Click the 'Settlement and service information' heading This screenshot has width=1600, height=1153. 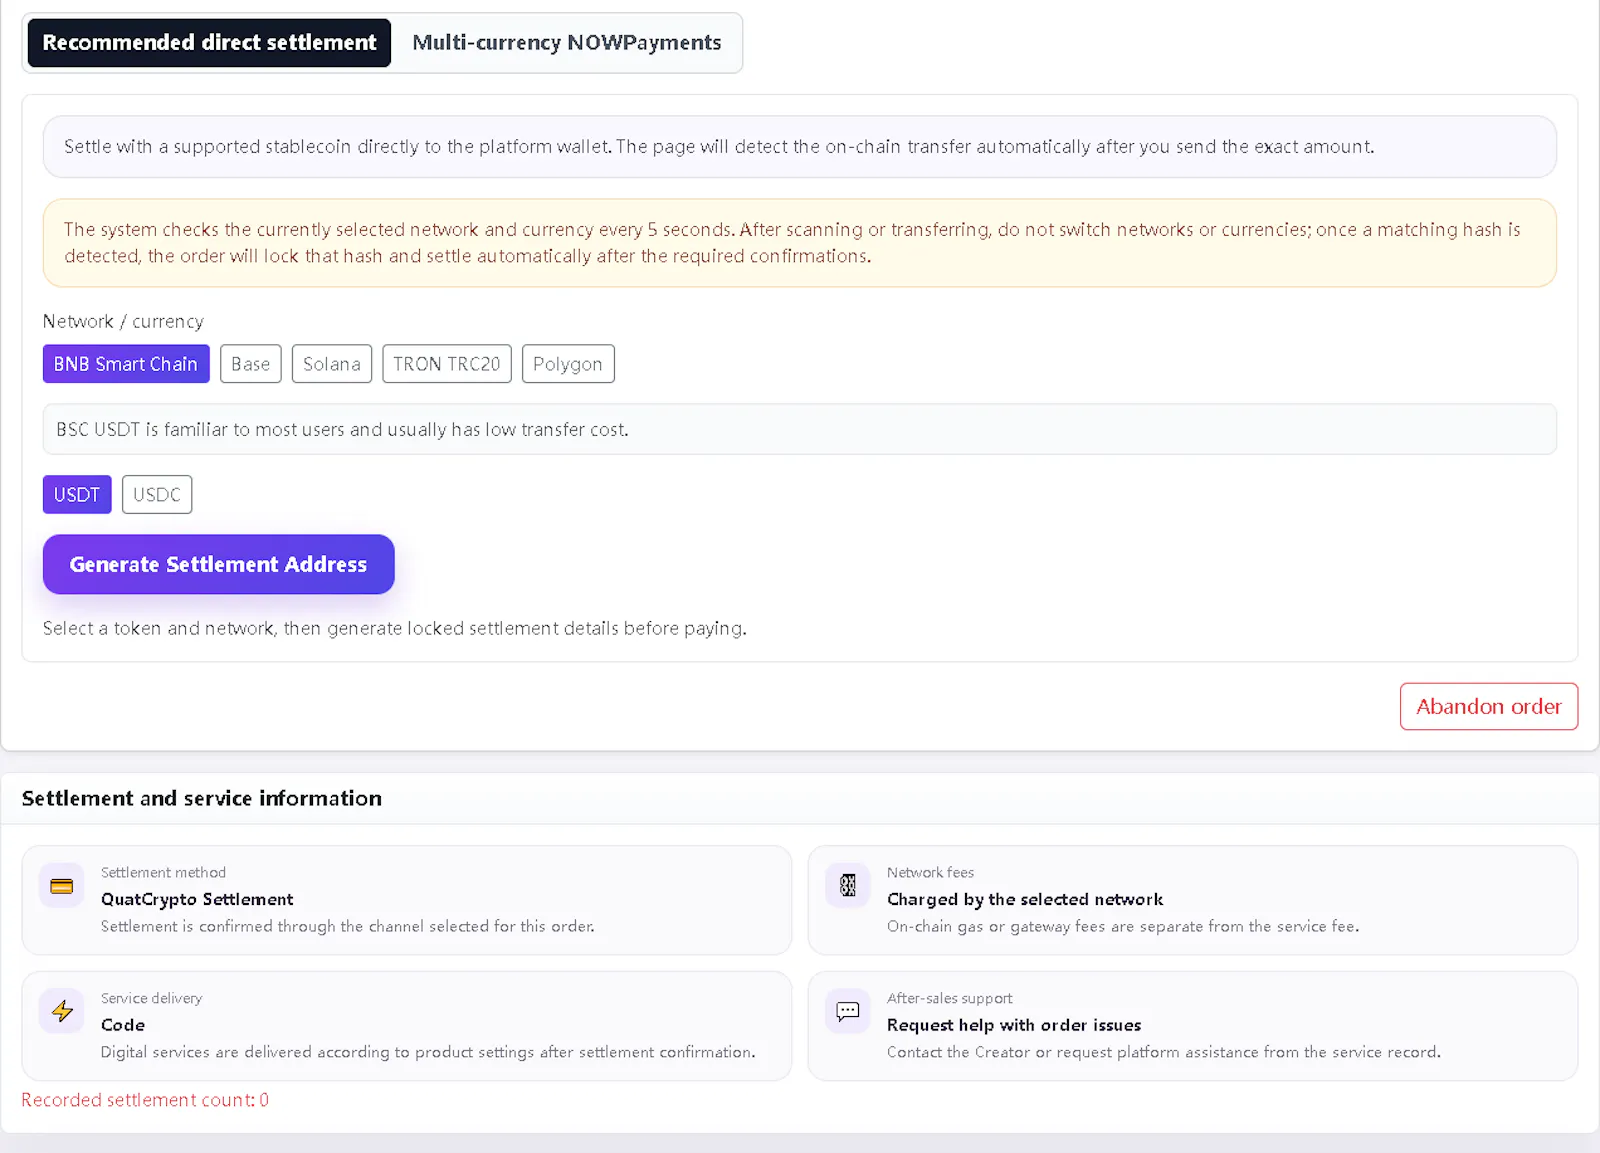click(x=202, y=798)
